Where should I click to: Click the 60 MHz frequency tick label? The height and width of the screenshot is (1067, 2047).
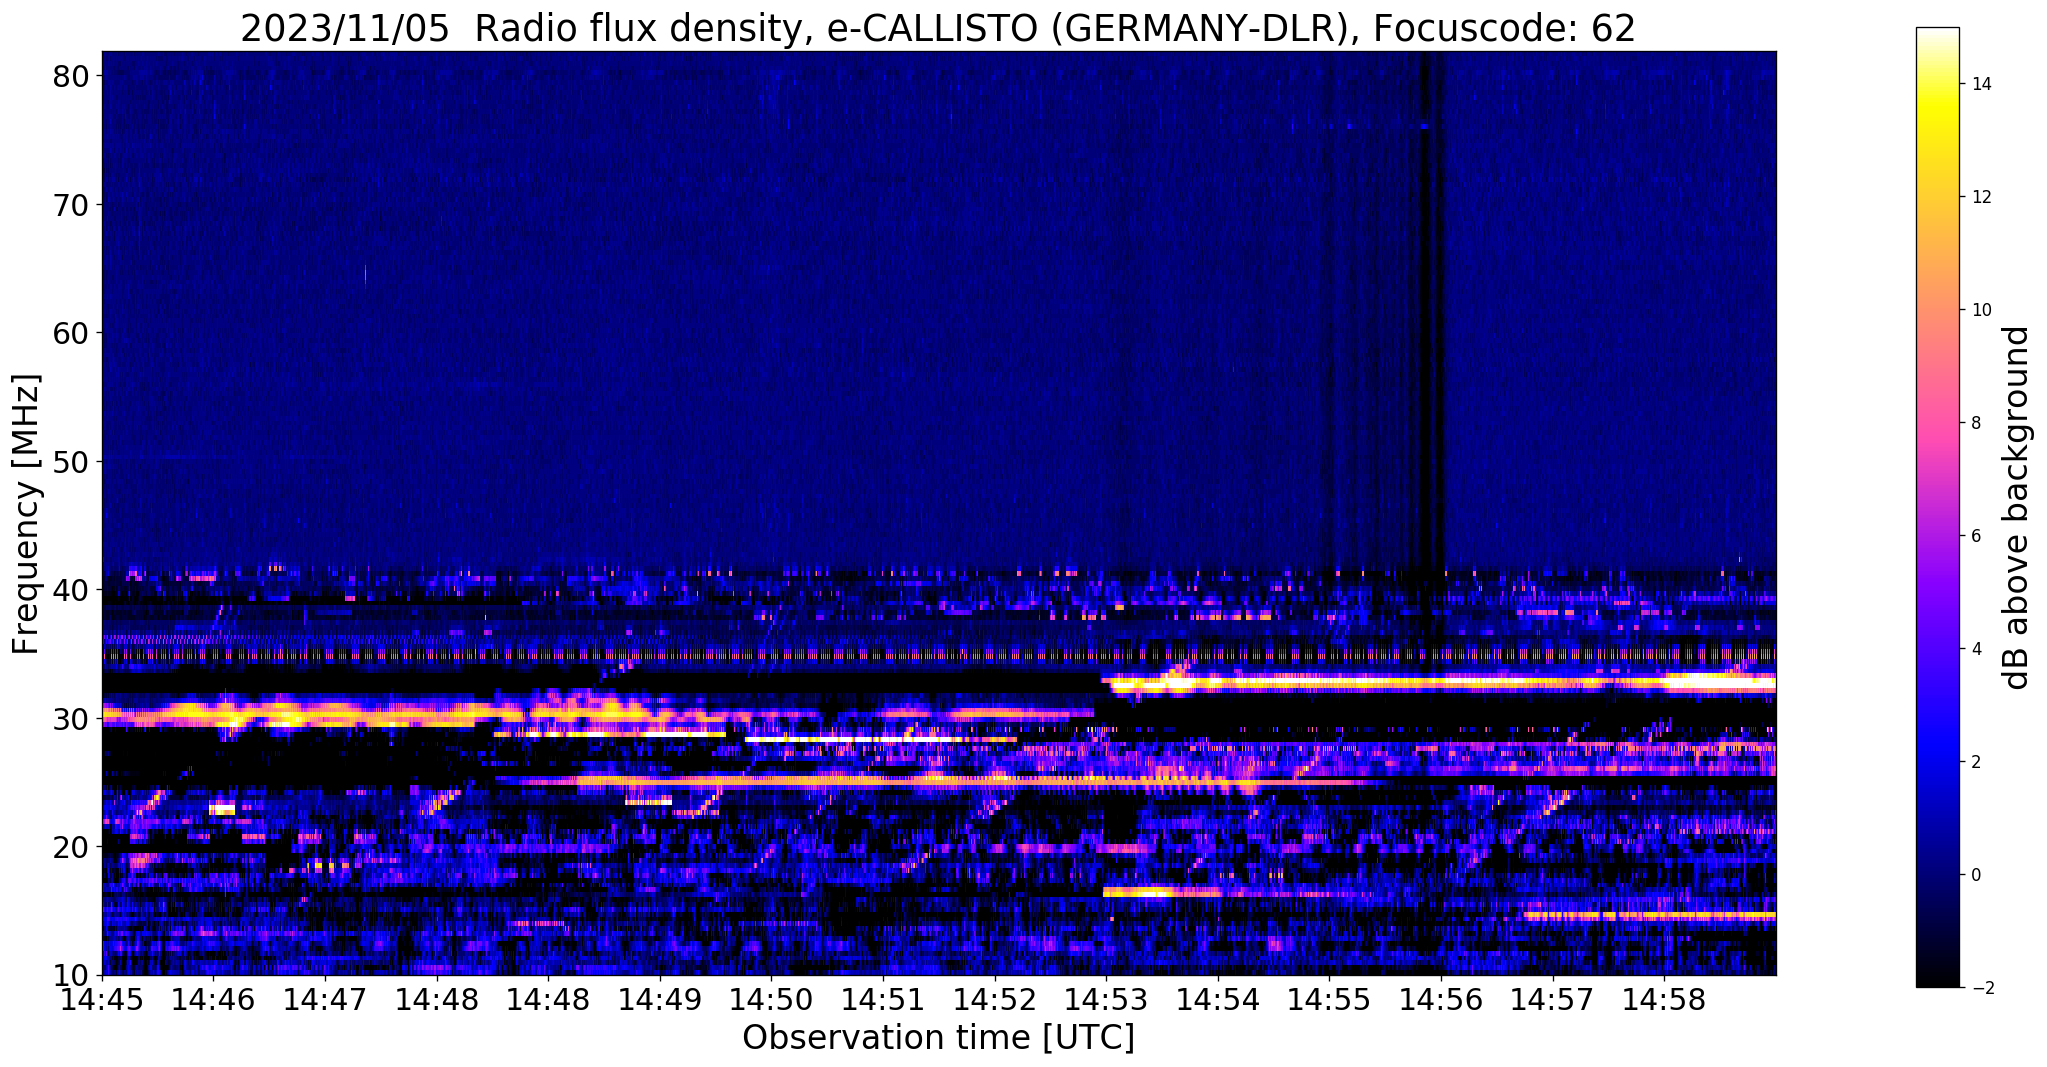point(70,333)
